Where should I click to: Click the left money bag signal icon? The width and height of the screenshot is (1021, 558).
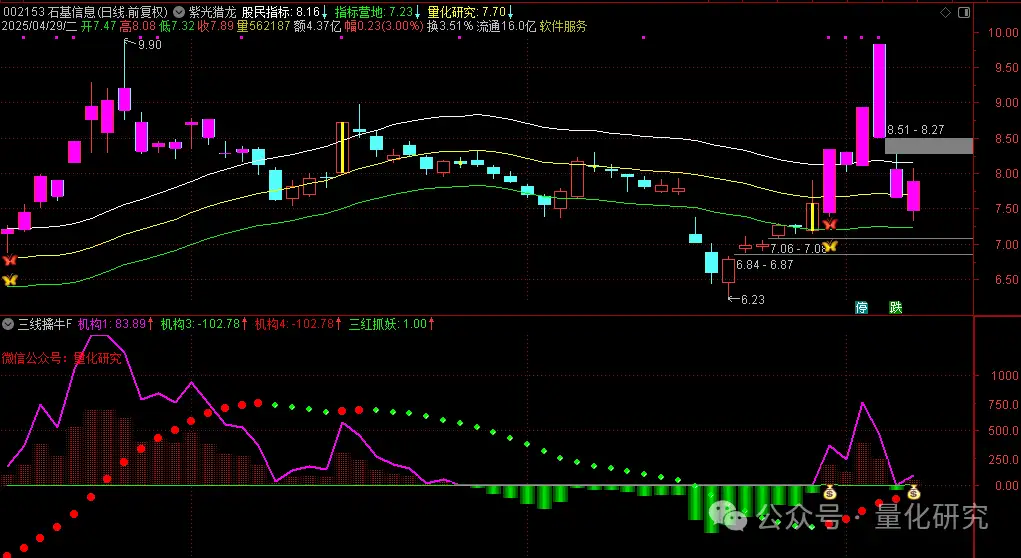click(830, 492)
